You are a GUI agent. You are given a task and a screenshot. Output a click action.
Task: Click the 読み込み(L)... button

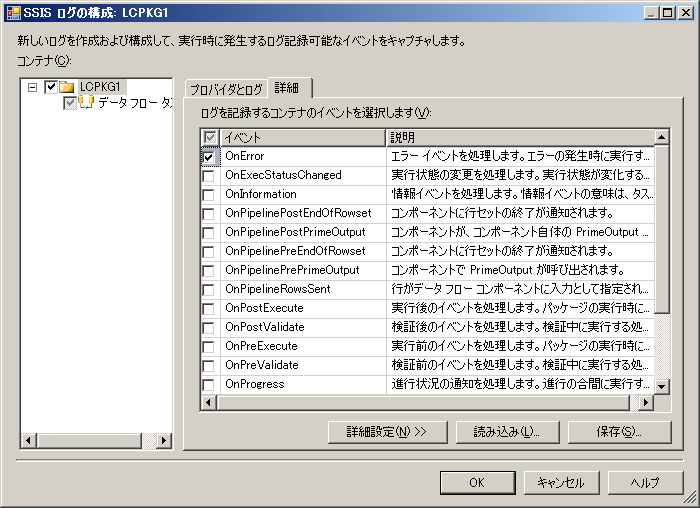(507, 432)
